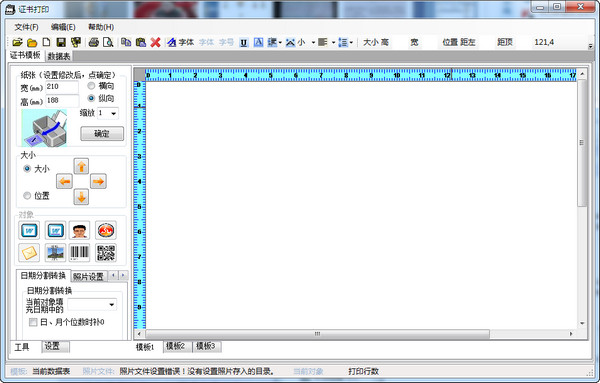Click the right arrow size button
This screenshot has height=383, width=600.
pos(98,181)
